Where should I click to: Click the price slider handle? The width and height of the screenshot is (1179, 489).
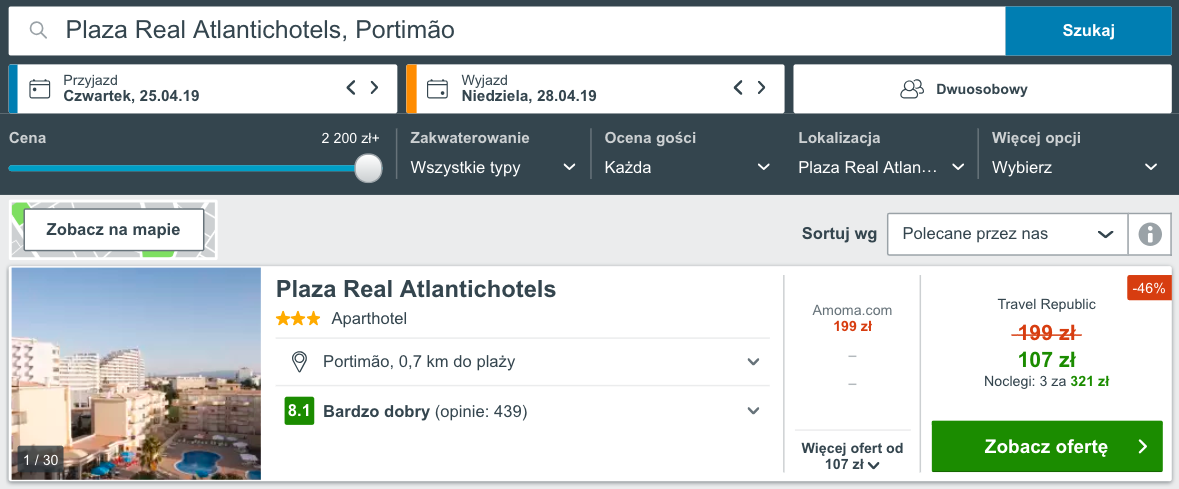(369, 168)
